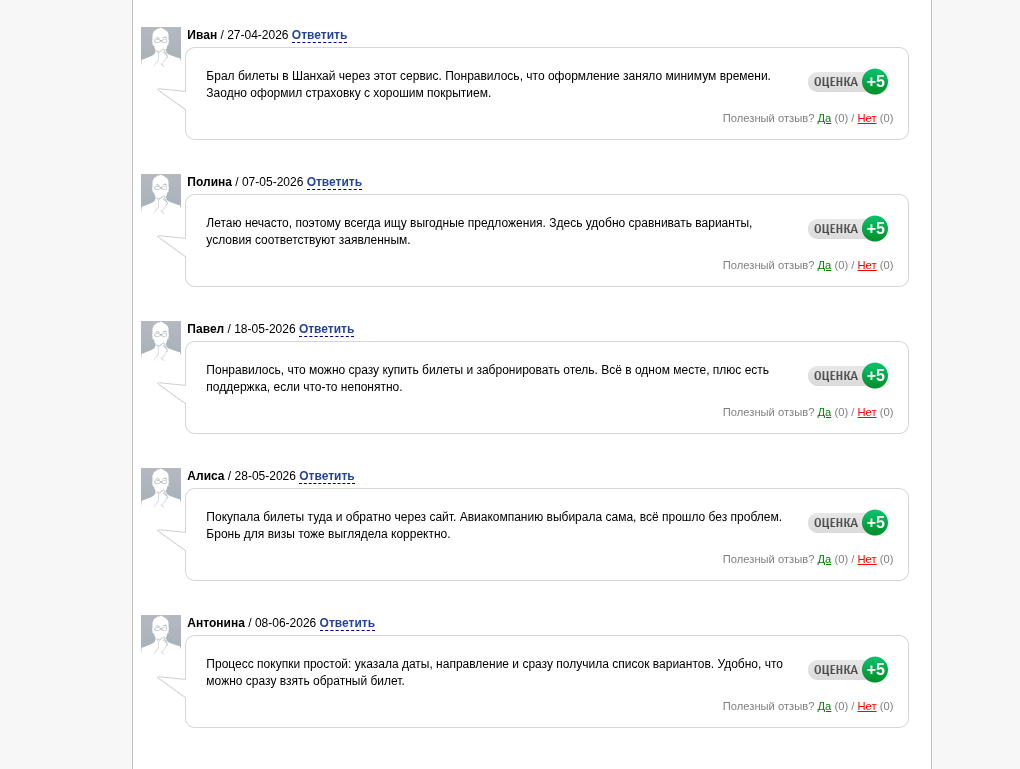The width and height of the screenshot is (1020, 769).
Task: Click Антонина's avatar image
Action: 161,635
